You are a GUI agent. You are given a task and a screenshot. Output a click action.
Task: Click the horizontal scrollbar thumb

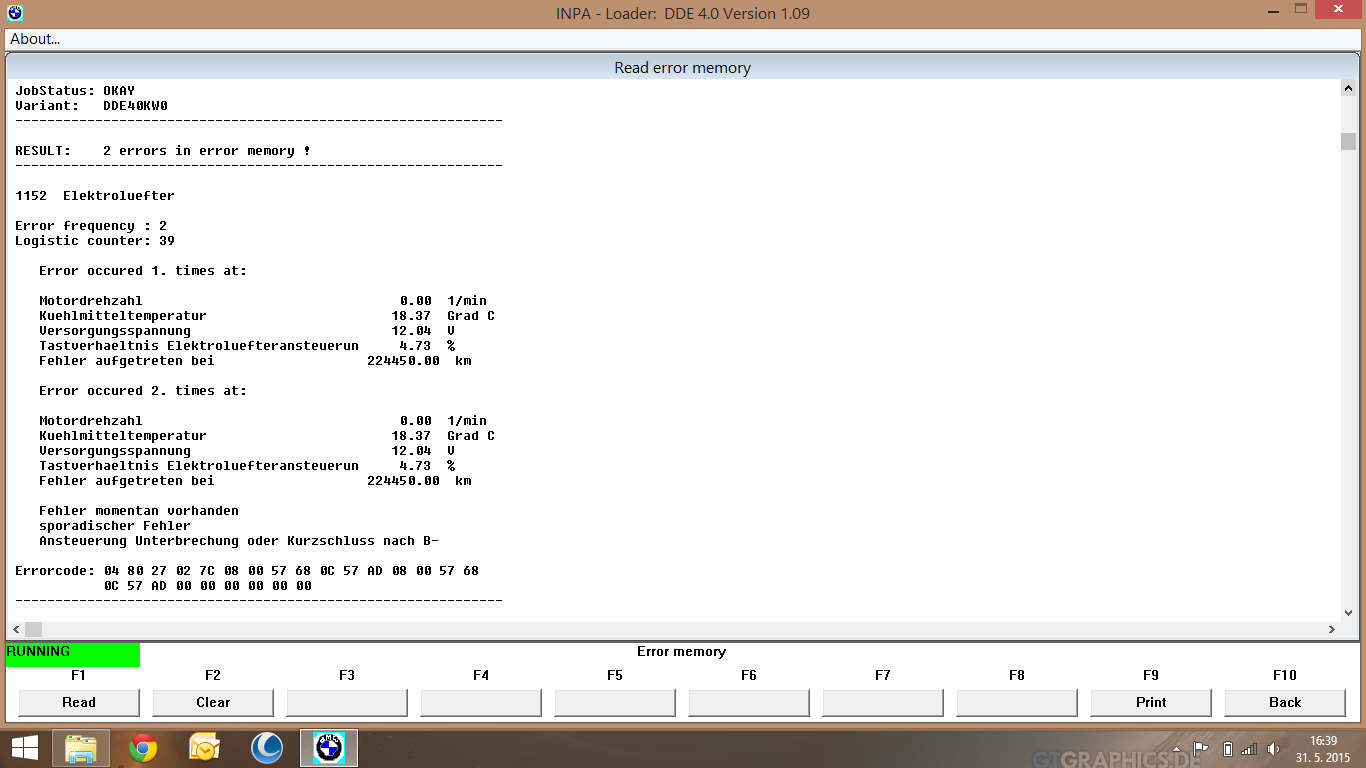click(34, 629)
